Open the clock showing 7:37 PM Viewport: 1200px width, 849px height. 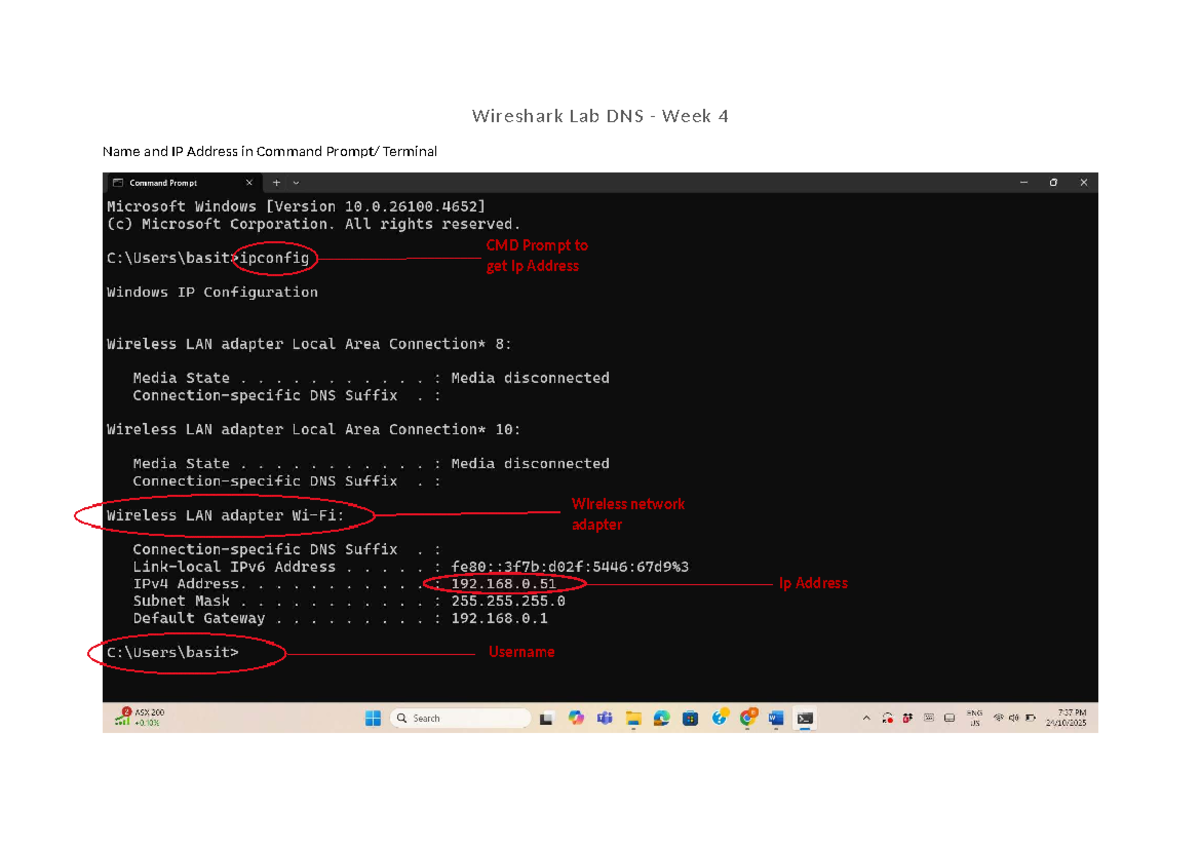(x=1066, y=718)
